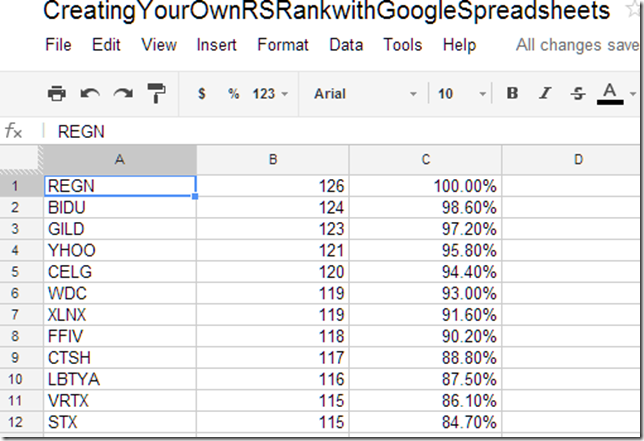Select cell containing YHOO
This screenshot has width=644, height=441.
(x=120, y=250)
